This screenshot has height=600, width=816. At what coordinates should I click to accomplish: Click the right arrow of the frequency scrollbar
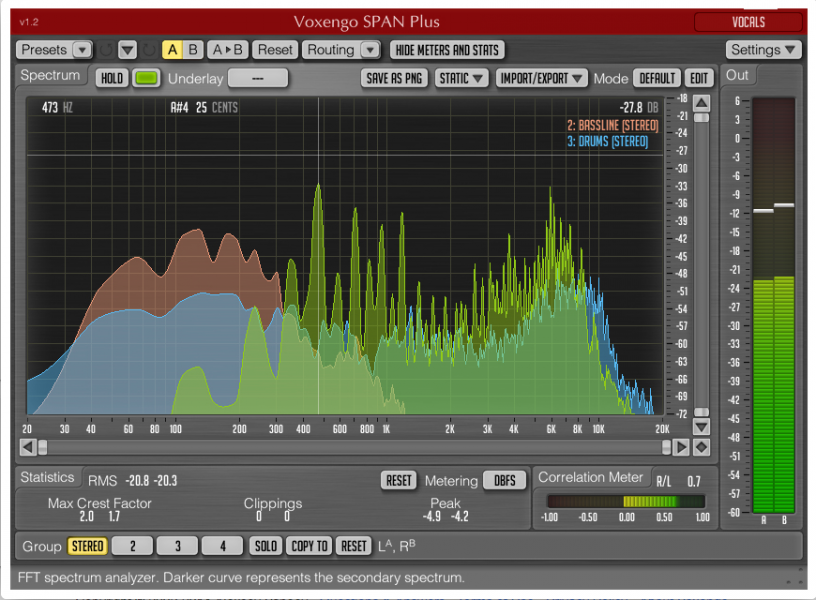tap(681, 447)
